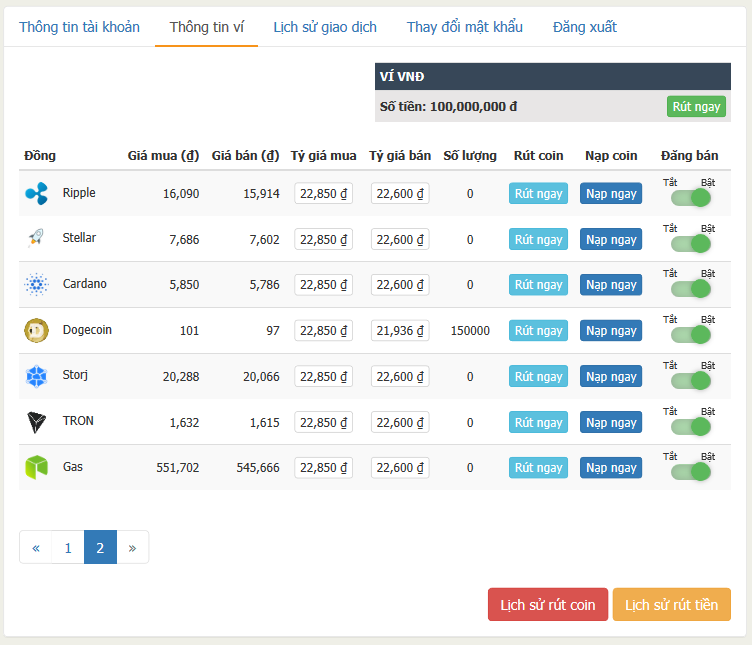The height and width of the screenshot is (645, 752).
Task: Edit Dogecoin Tỷ giá bán 21,936 field
Action: click(400, 330)
